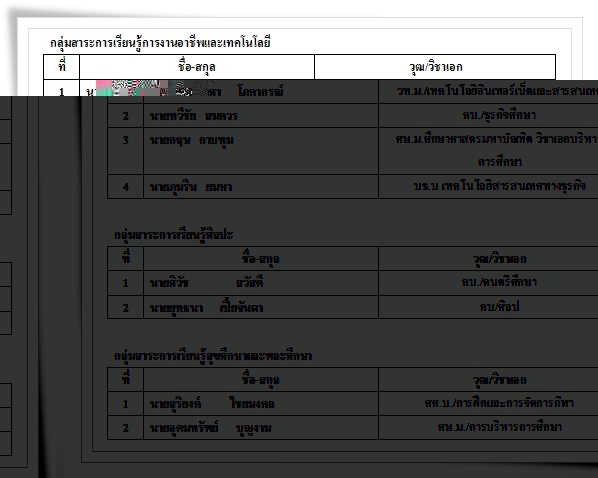598x478 pixels.
Task: Click the heading กลุ่มสาระการเรียนรู้สุขศึกษาและพละศึกษา
Action: point(213,356)
